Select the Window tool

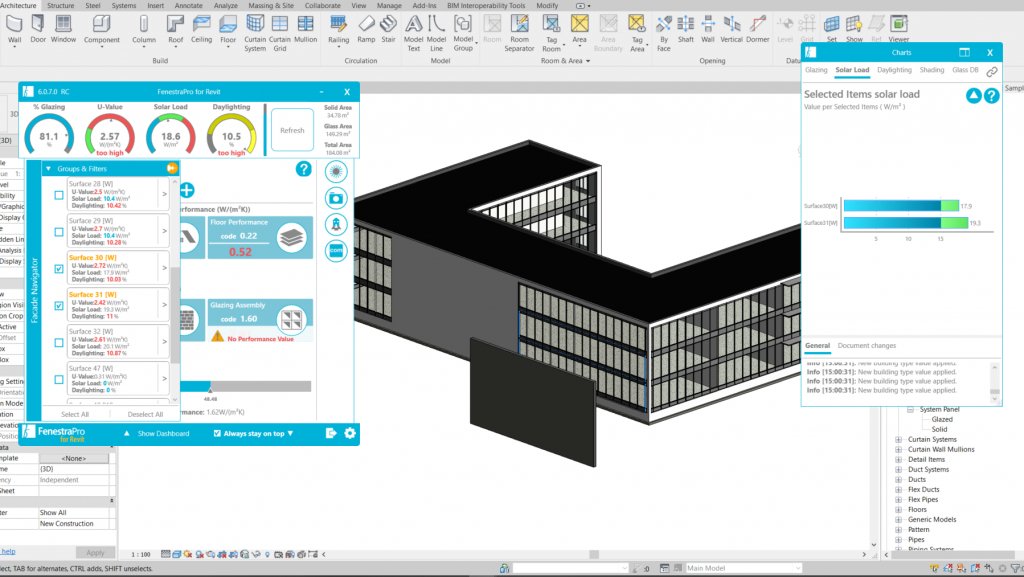[x=63, y=30]
